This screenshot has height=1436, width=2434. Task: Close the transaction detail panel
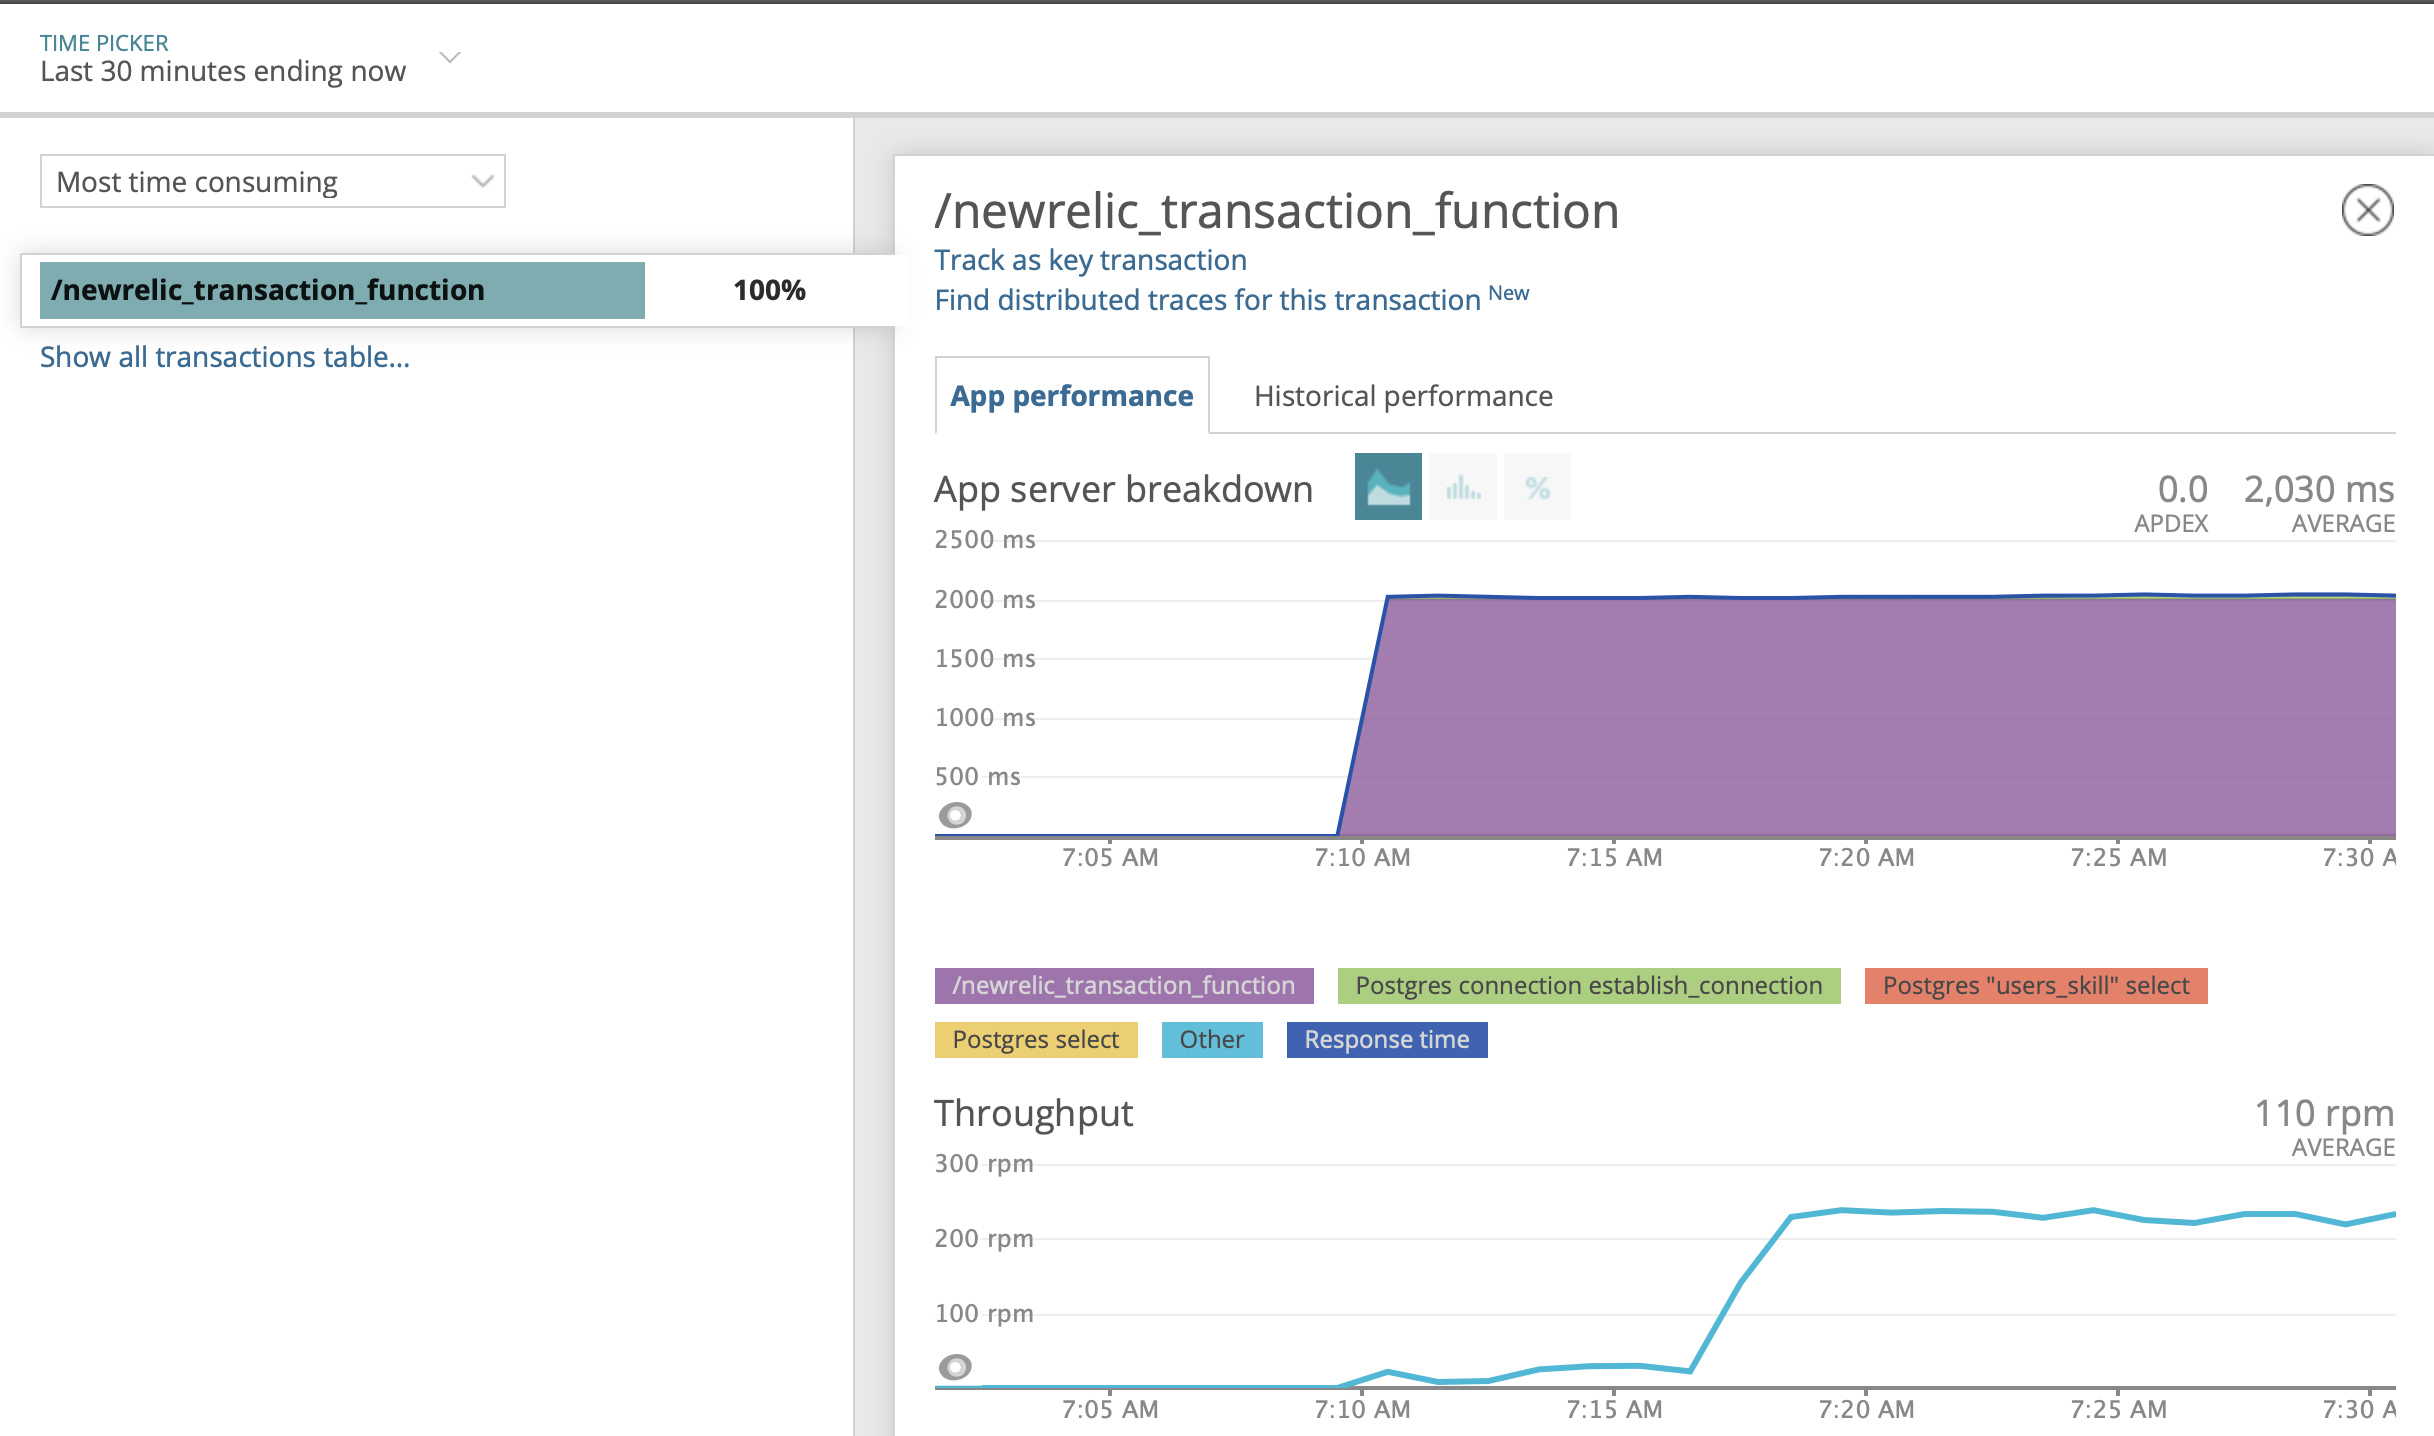[2366, 210]
